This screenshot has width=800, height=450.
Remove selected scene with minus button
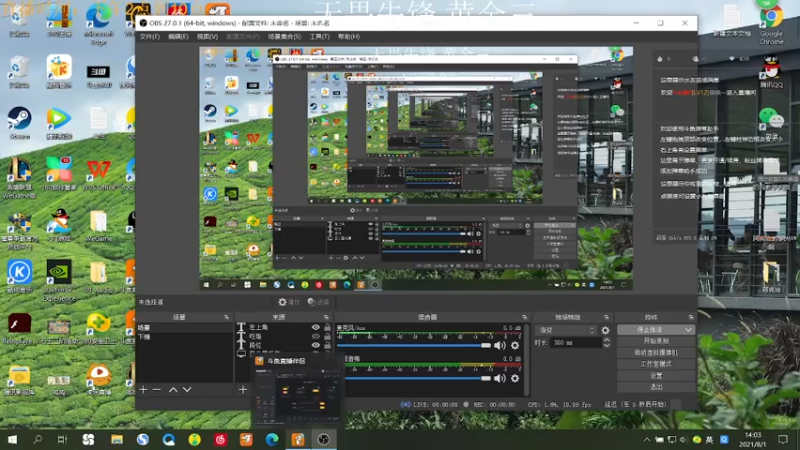click(157, 390)
